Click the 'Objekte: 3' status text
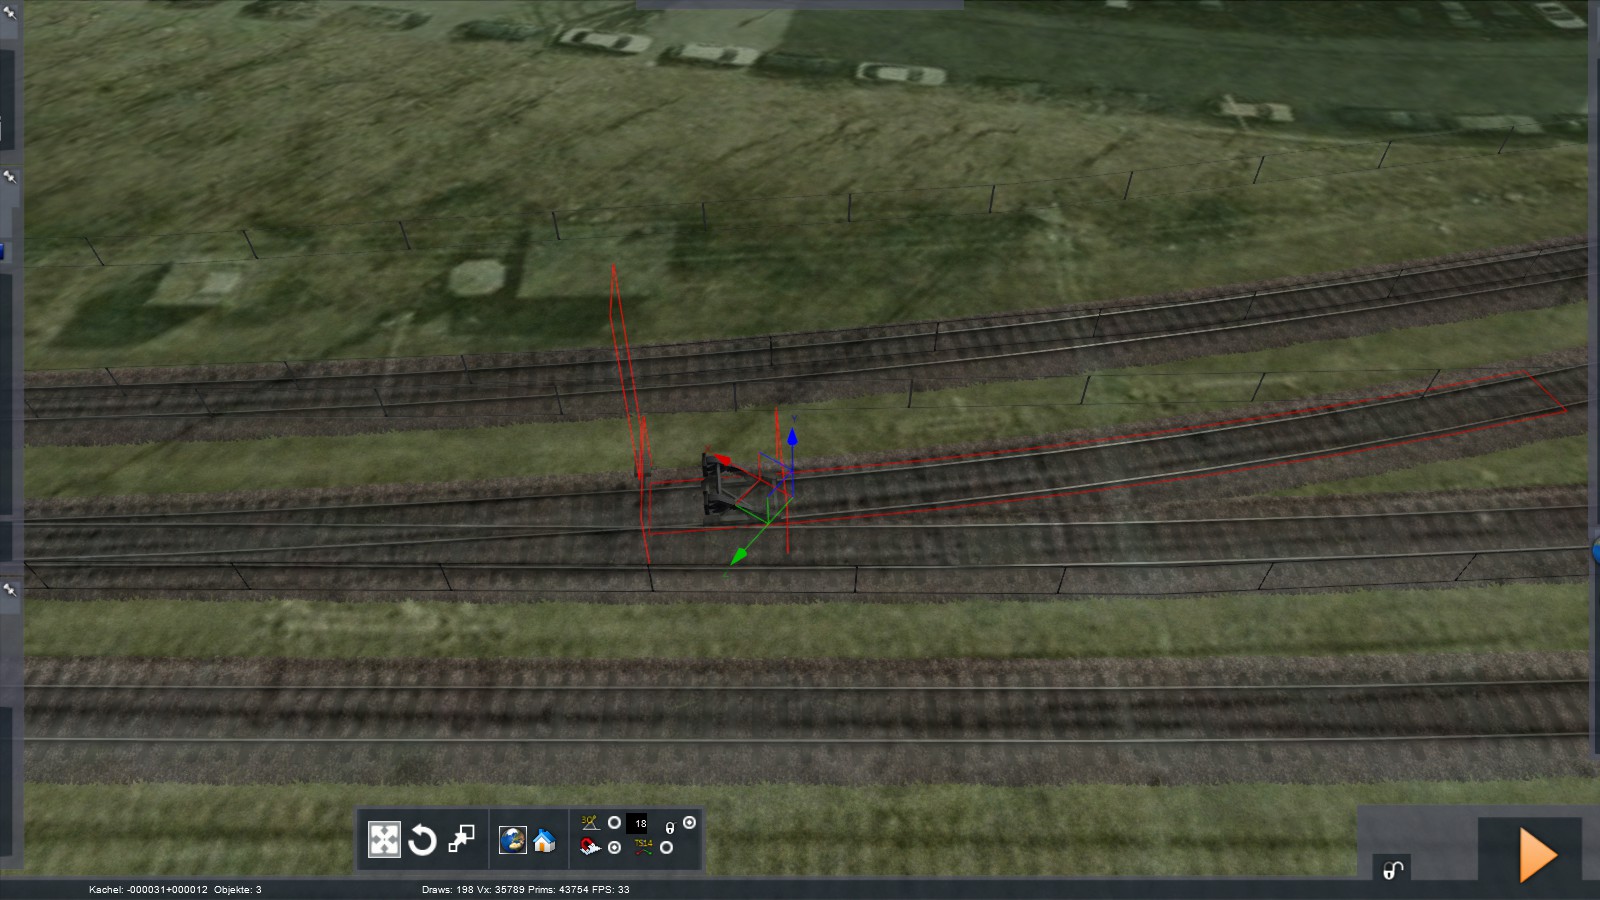The image size is (1600, 900). [238, 889]
